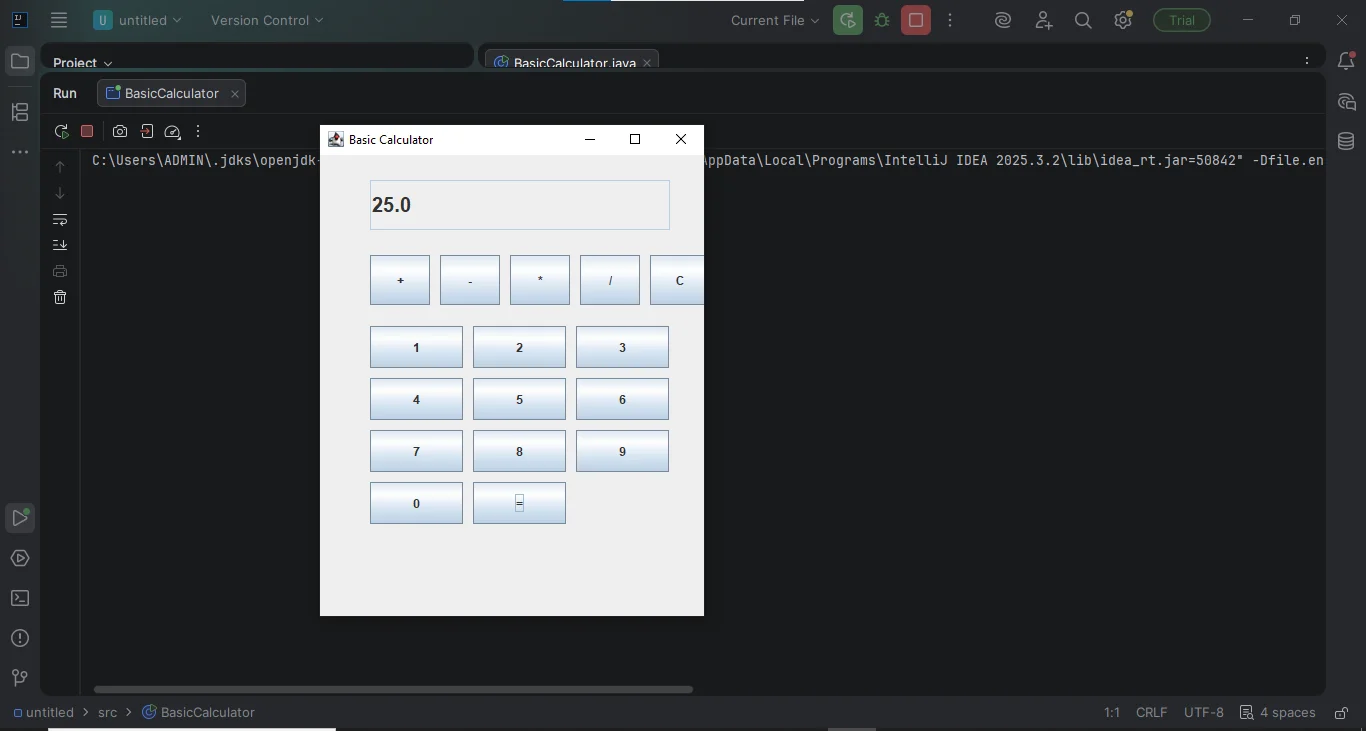Image resolution: width=1366 pixels, height=731 pixels.
Task: Stop the run with the red square button
Action: click(x=916, y=20)
